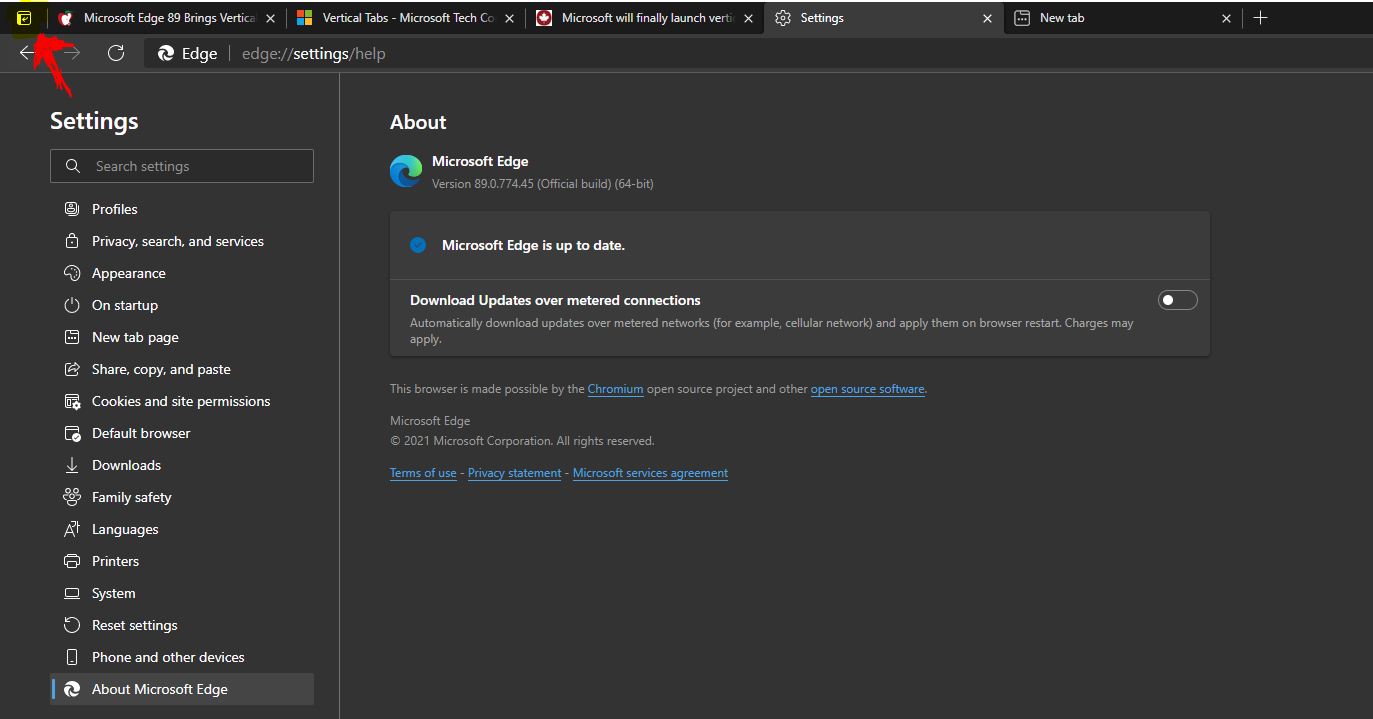The image size is (1373, 719).
Task: Click the Reset settings icon
Action: (72, 625)
